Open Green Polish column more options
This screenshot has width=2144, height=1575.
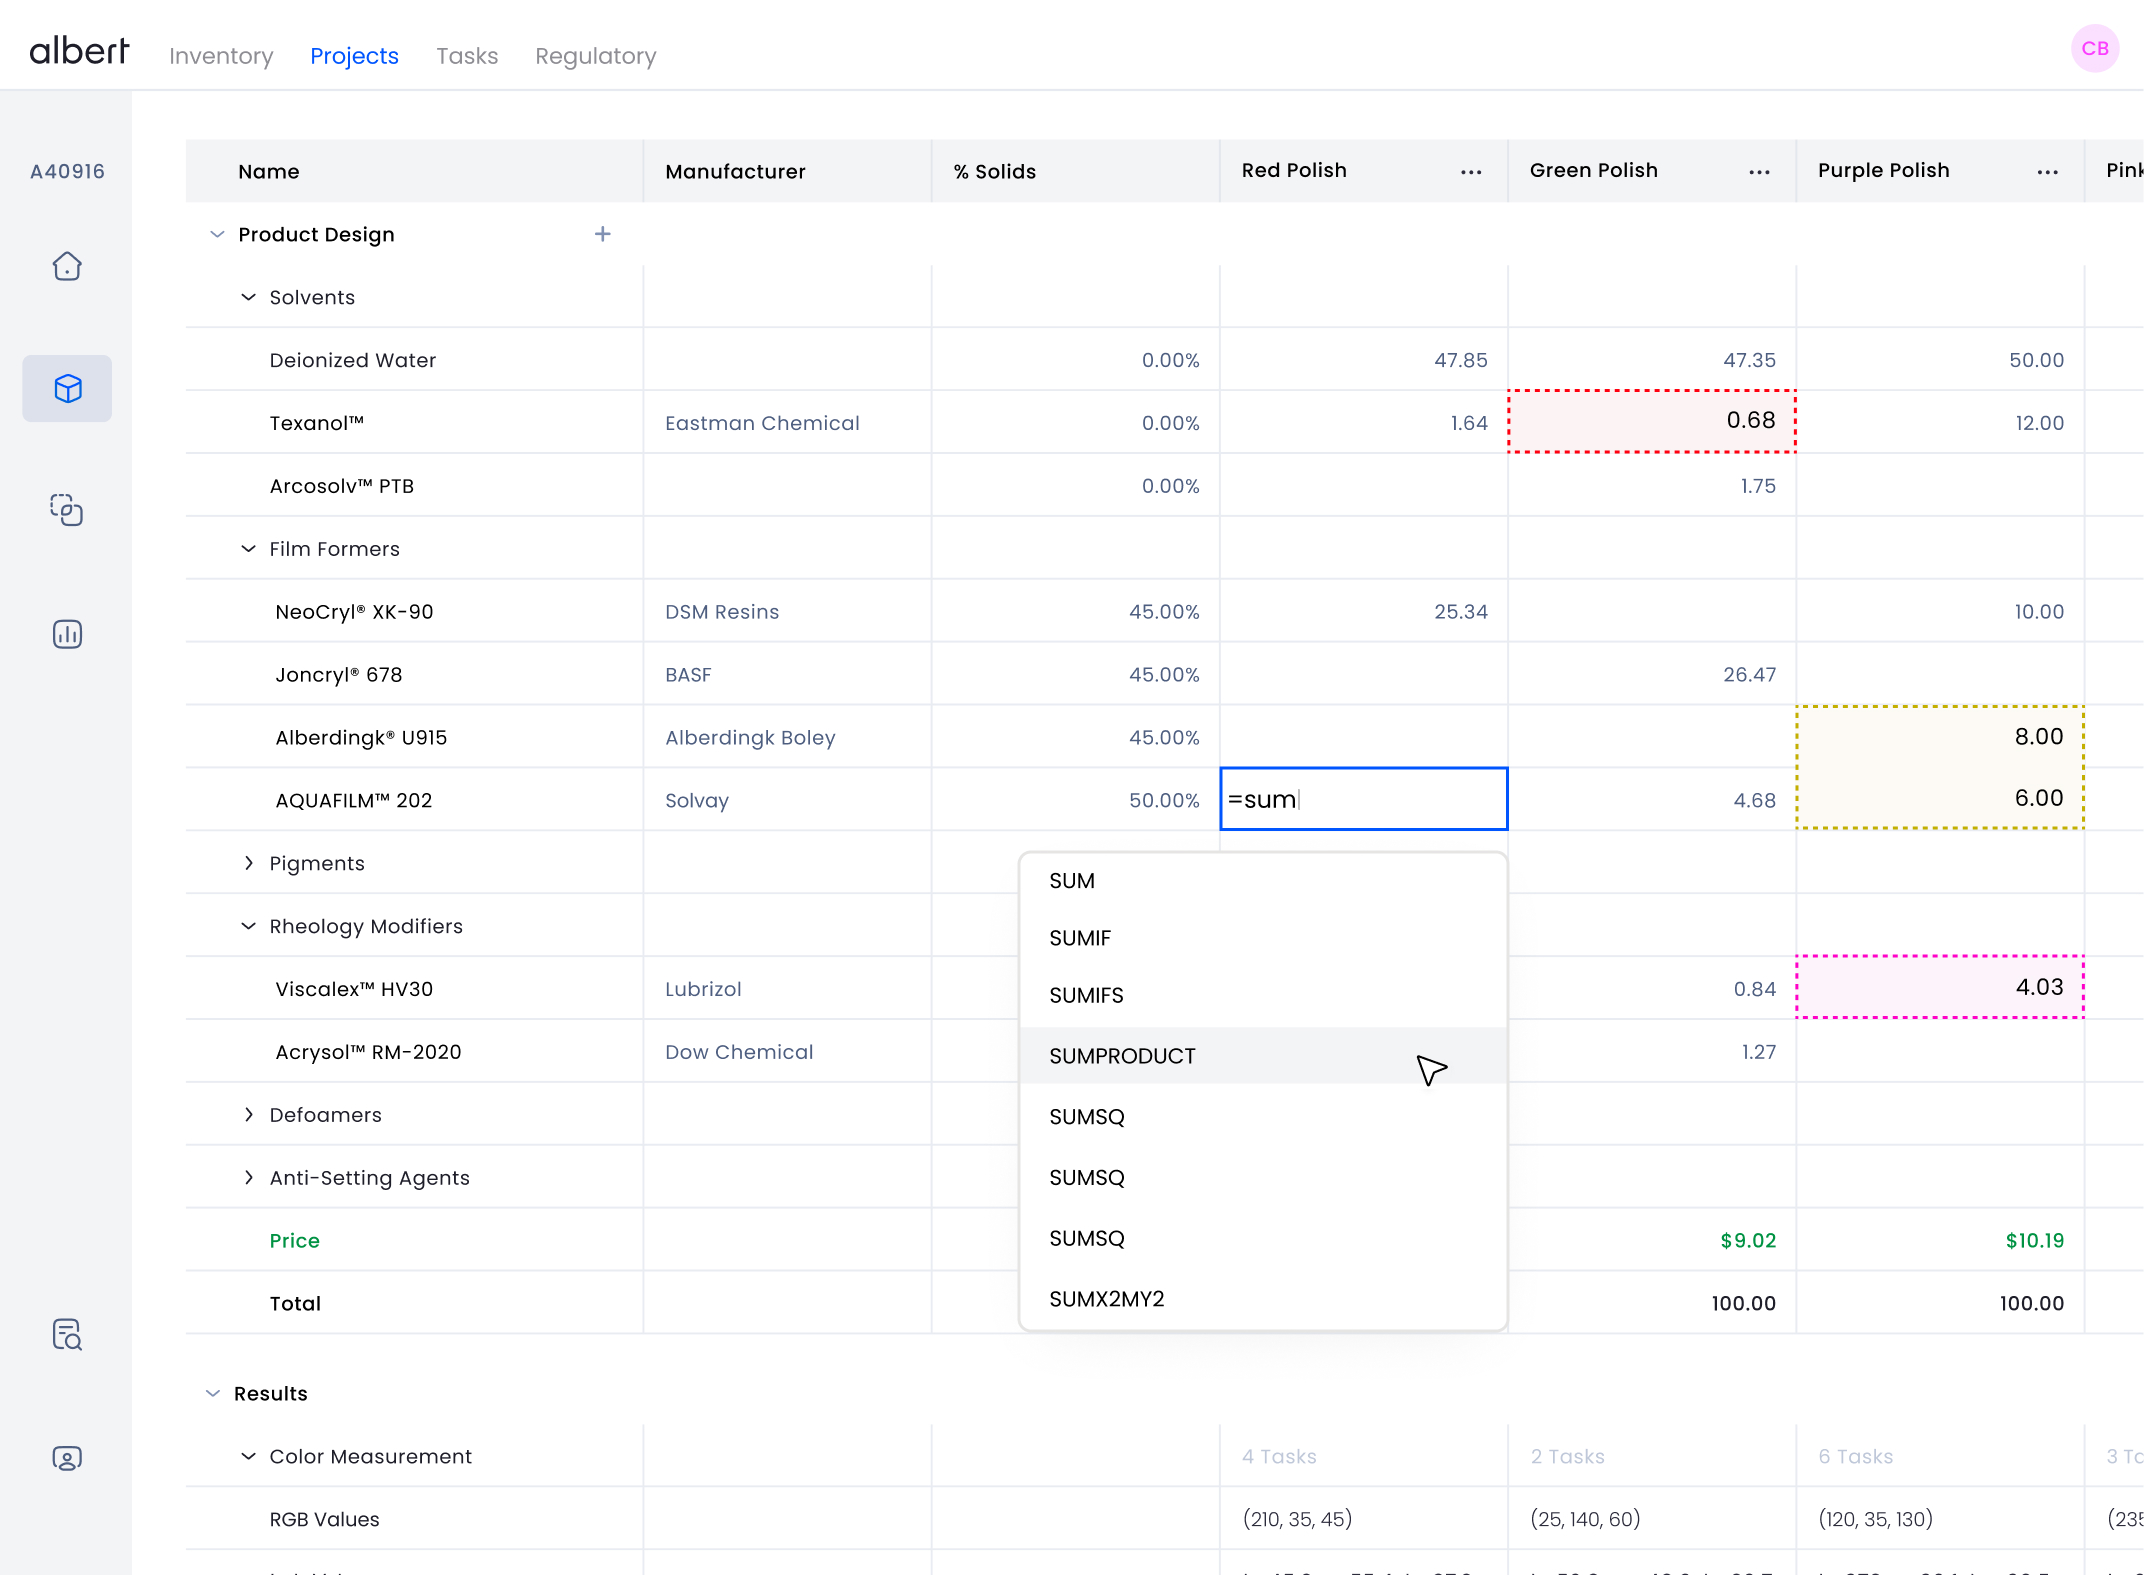(x=1759, y=172)
